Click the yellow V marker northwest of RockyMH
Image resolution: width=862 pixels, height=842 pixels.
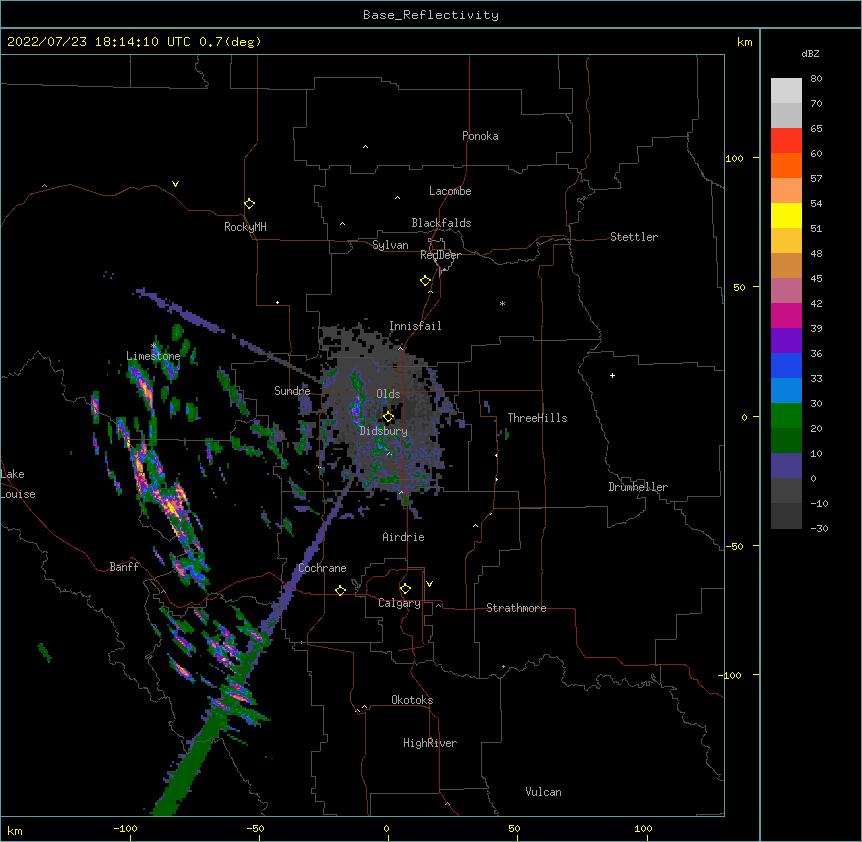pos(175,184)
